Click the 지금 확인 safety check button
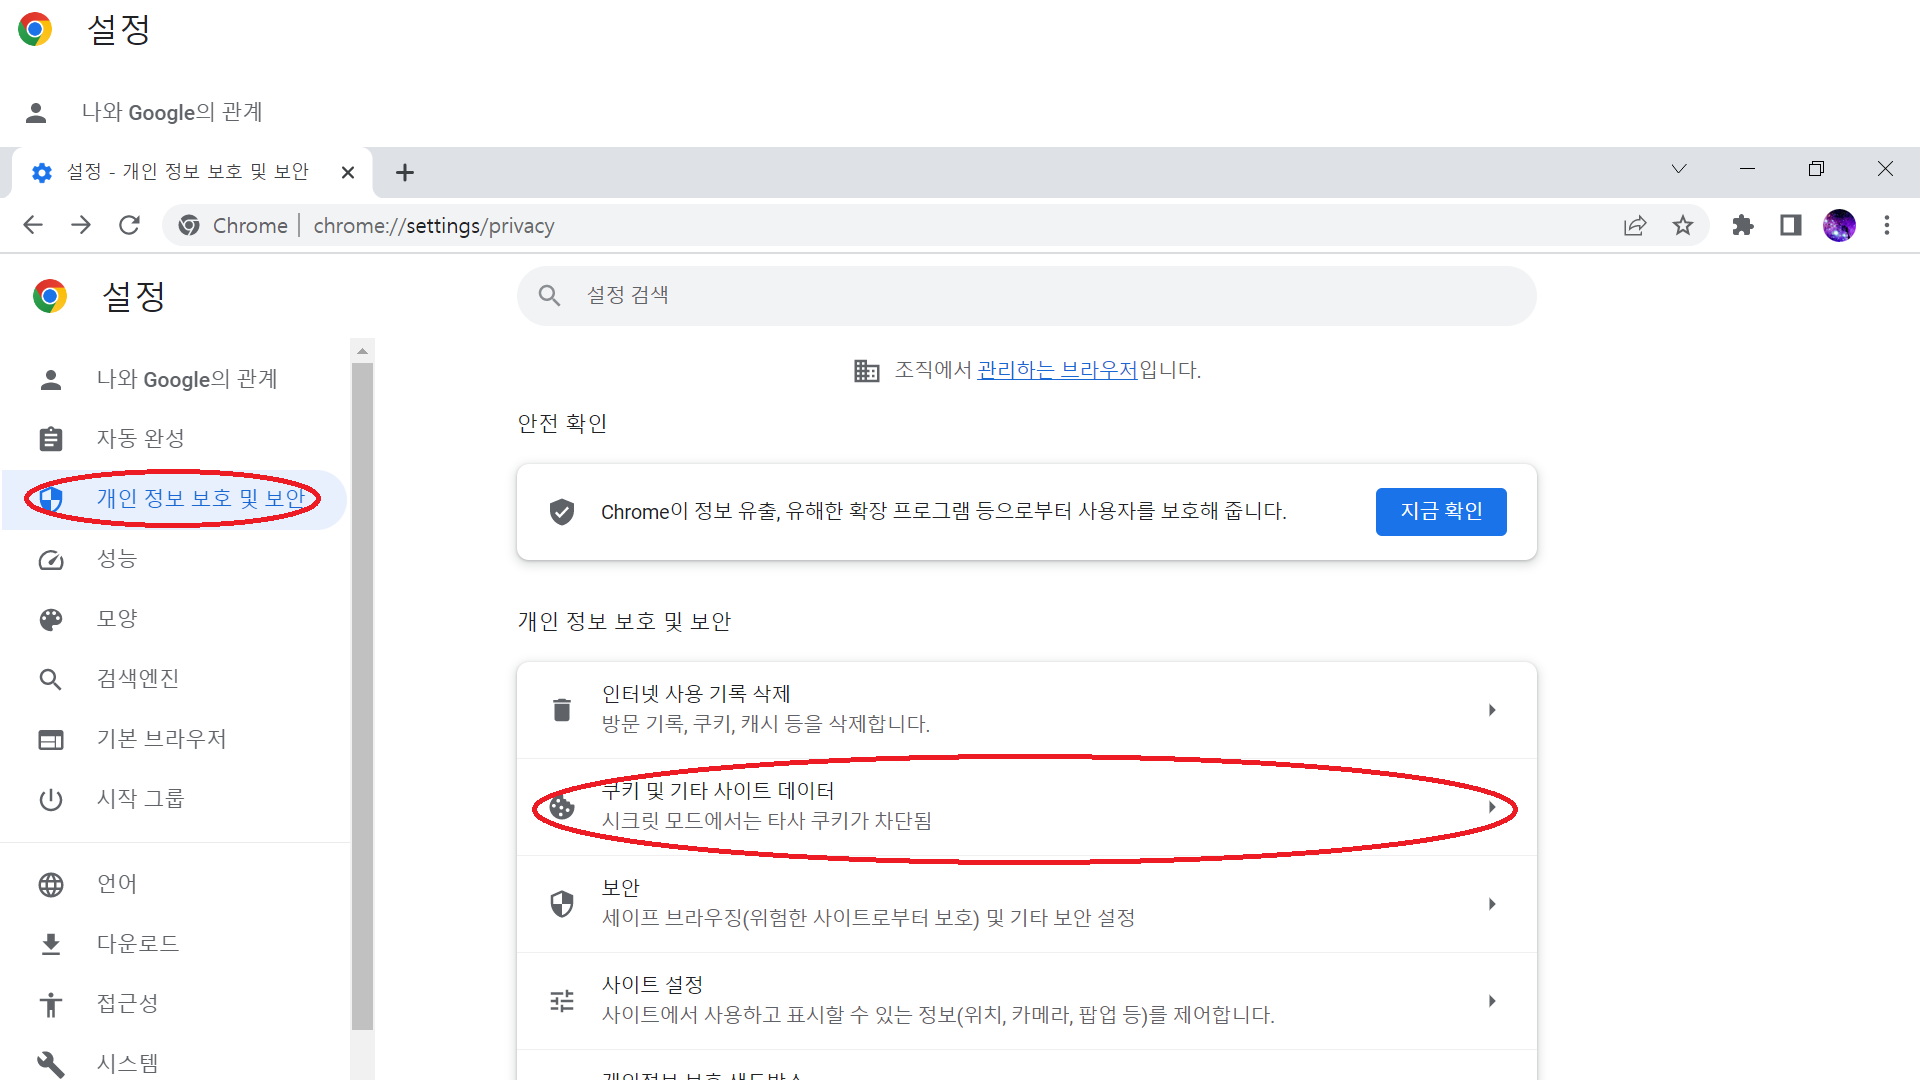The width and height of the screenshot is (1920, 1080). 1441,511
